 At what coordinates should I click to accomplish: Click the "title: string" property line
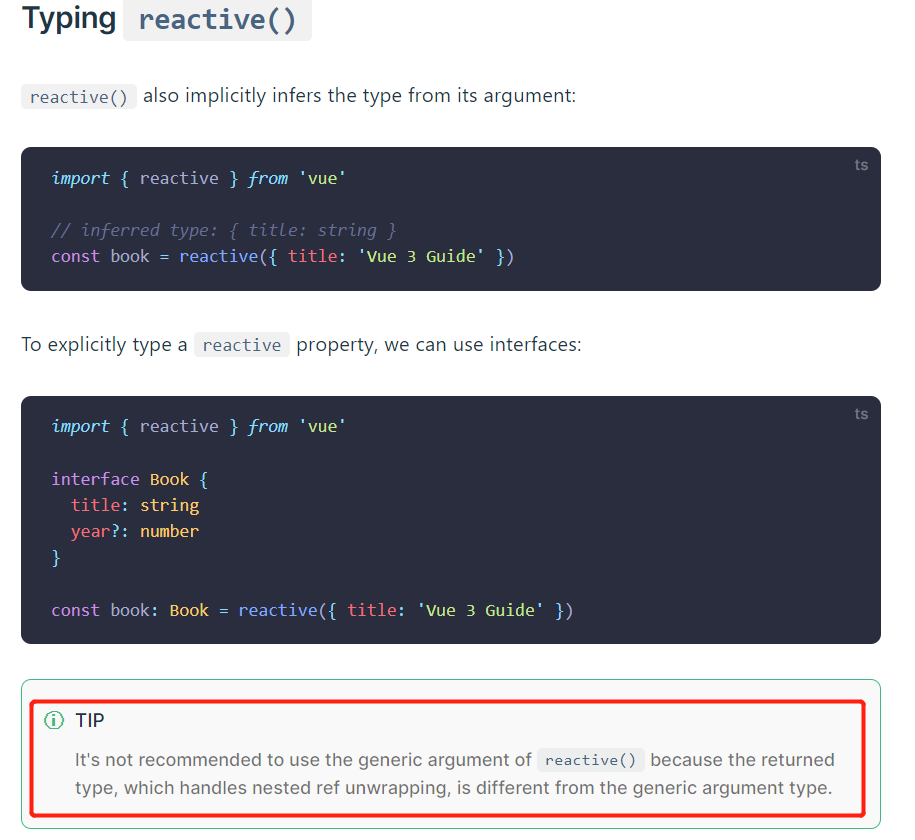click(135, 505)
